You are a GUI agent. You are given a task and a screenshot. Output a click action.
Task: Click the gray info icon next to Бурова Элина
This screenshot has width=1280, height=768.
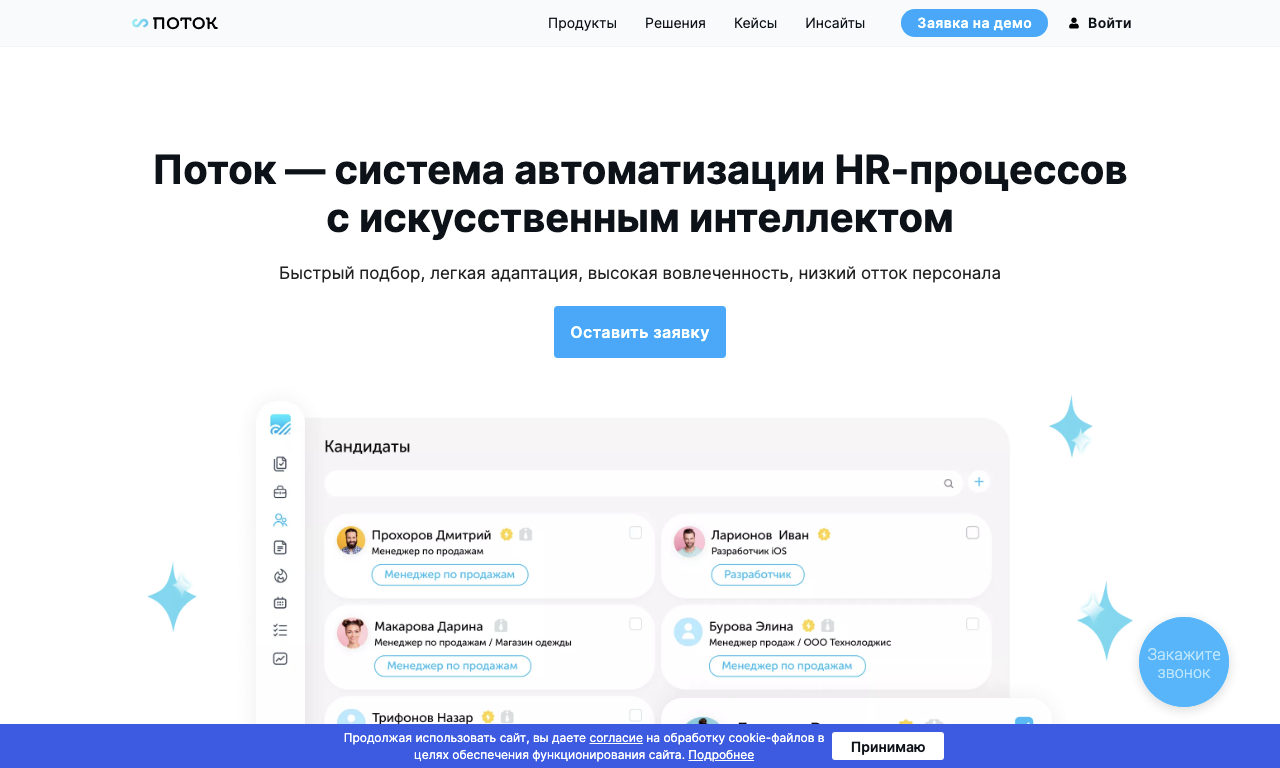pyautogui.click(x=828, y=625)
